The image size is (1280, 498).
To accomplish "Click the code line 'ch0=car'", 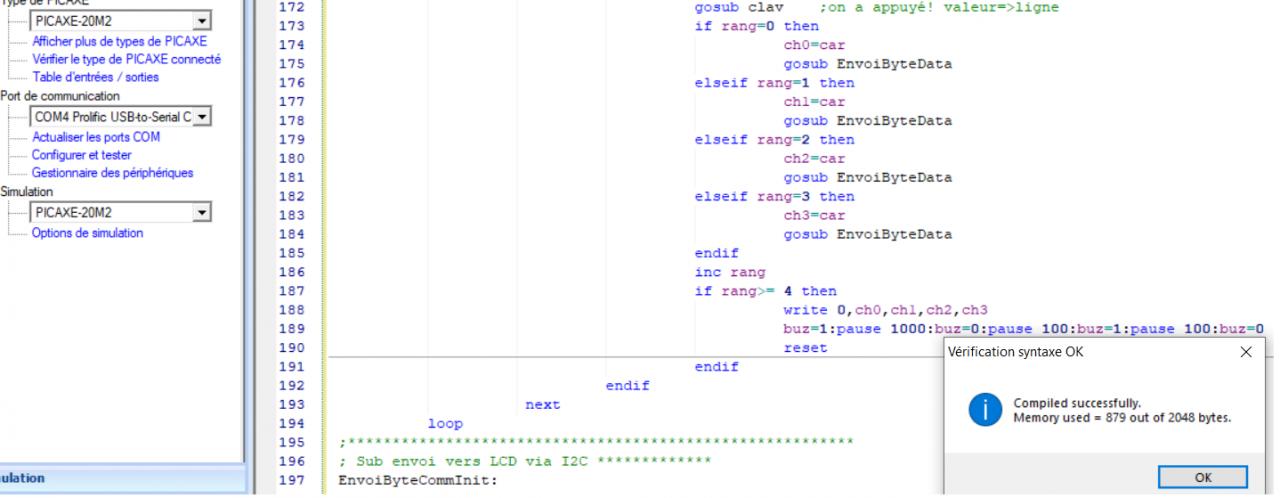I will click(814, 45).
